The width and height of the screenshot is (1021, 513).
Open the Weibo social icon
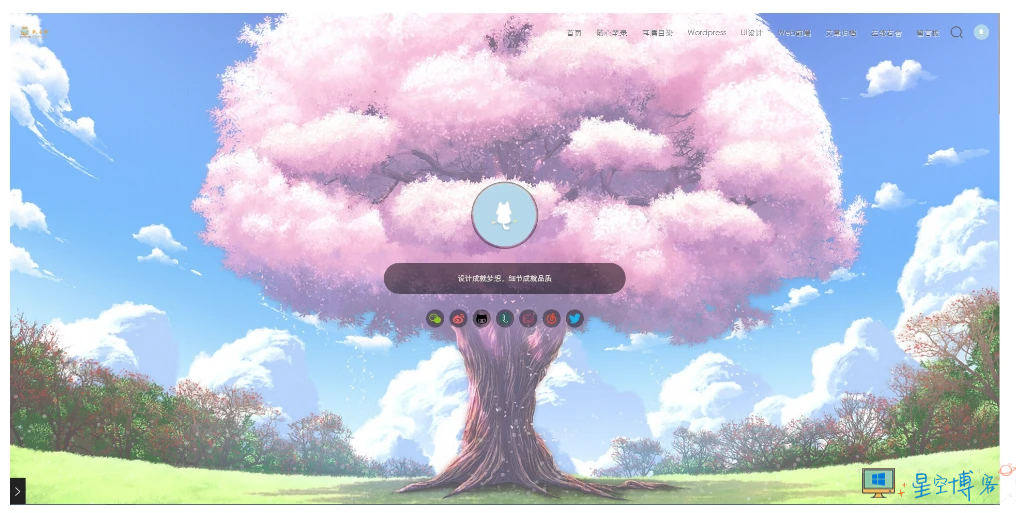point(458,318)
